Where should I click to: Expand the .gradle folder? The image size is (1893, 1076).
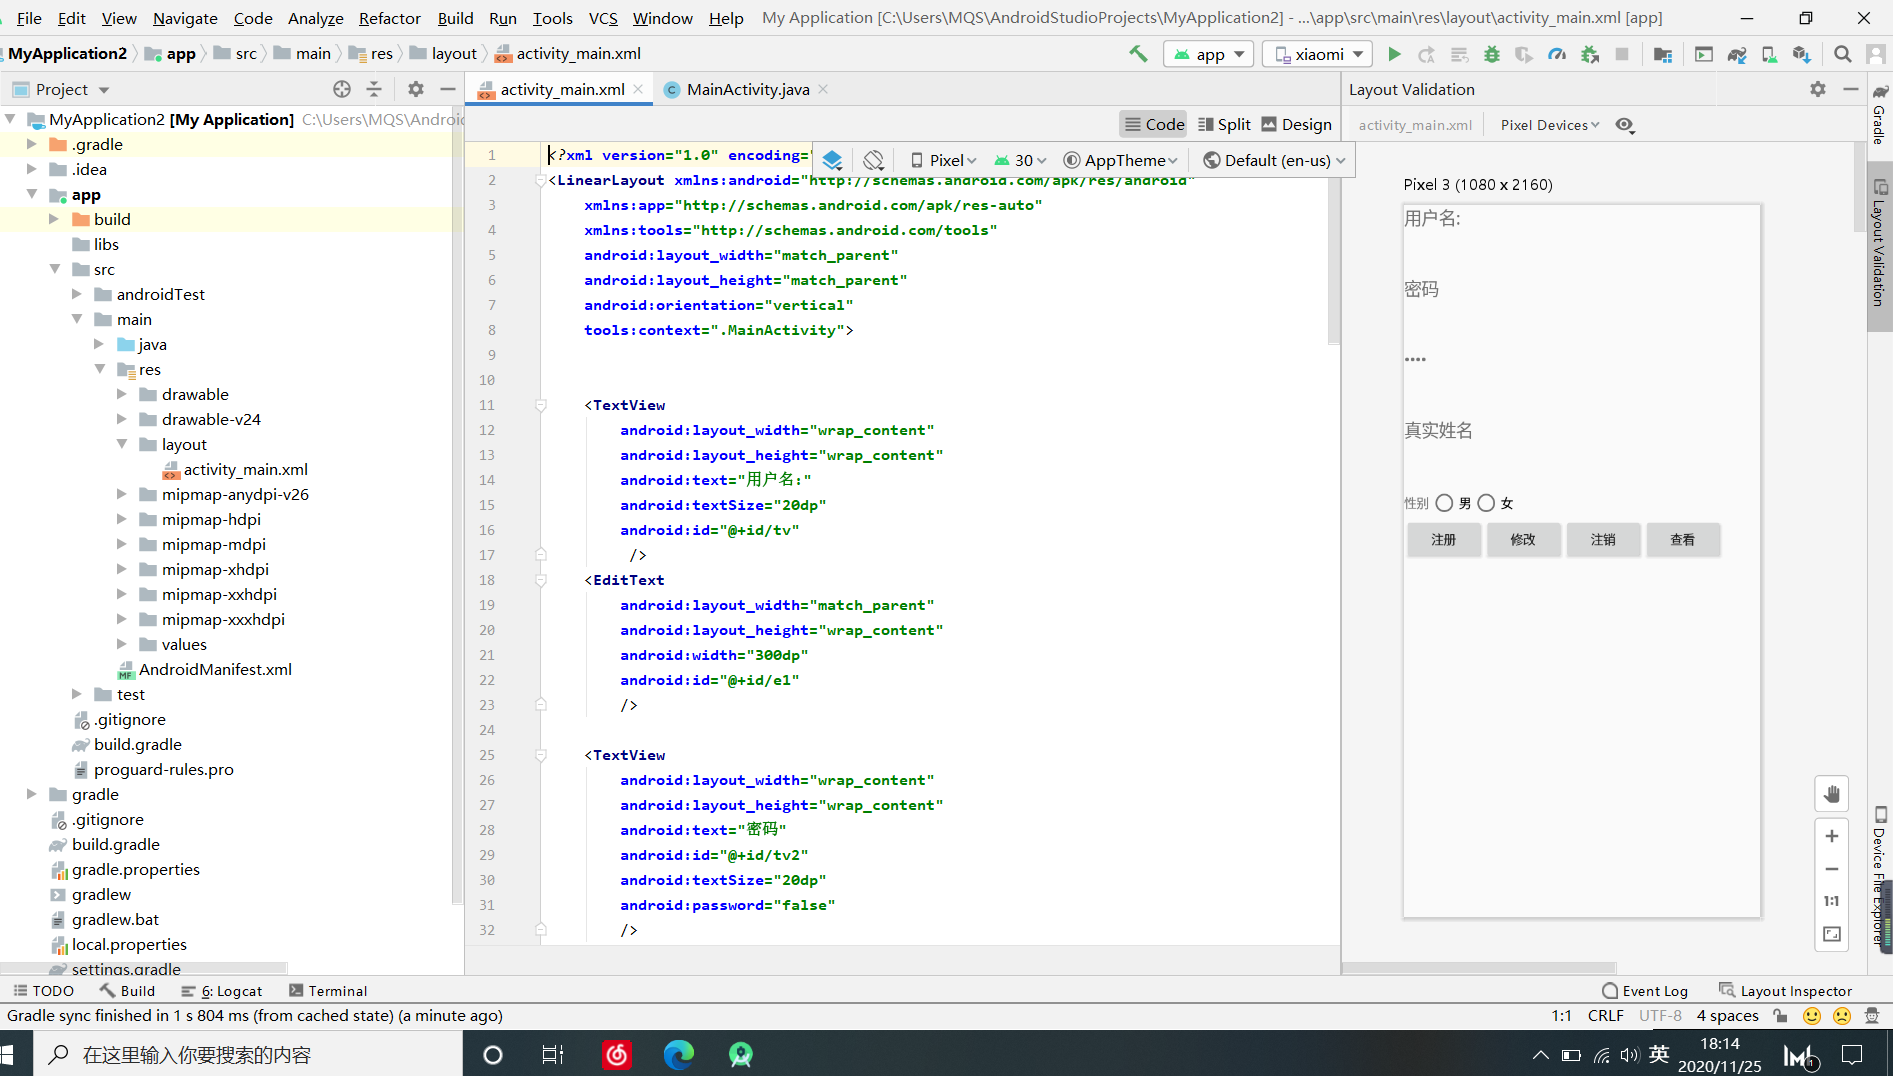tap(32, 144)
